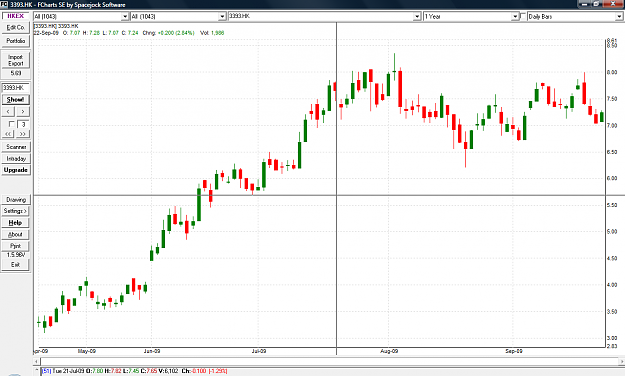Expand the Settings> menu
The width and height of the screenshot is (625, 376).
point(16,211)
